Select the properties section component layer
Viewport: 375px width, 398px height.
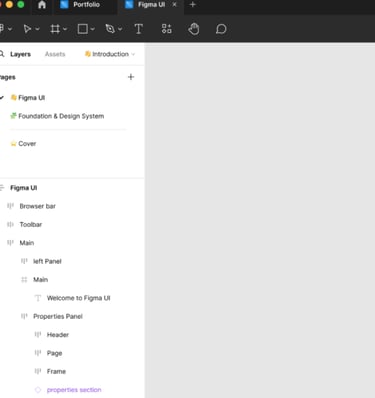74,390
